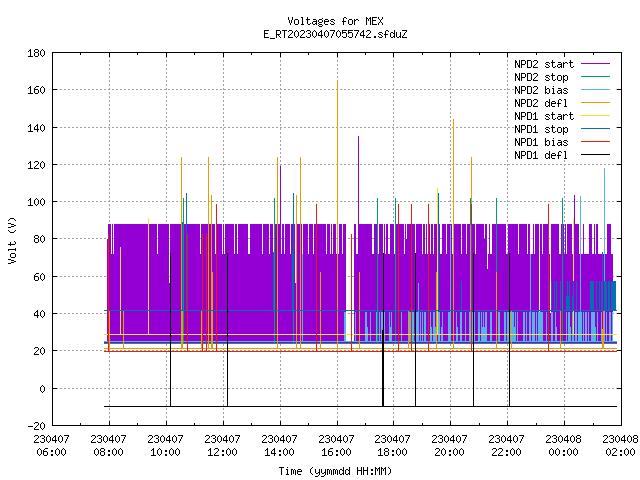Click the "Time (yymmdd HH:MM)" x-axis label
The width and height of the screenshot is (640, 480).
click(x=335, y=471)
